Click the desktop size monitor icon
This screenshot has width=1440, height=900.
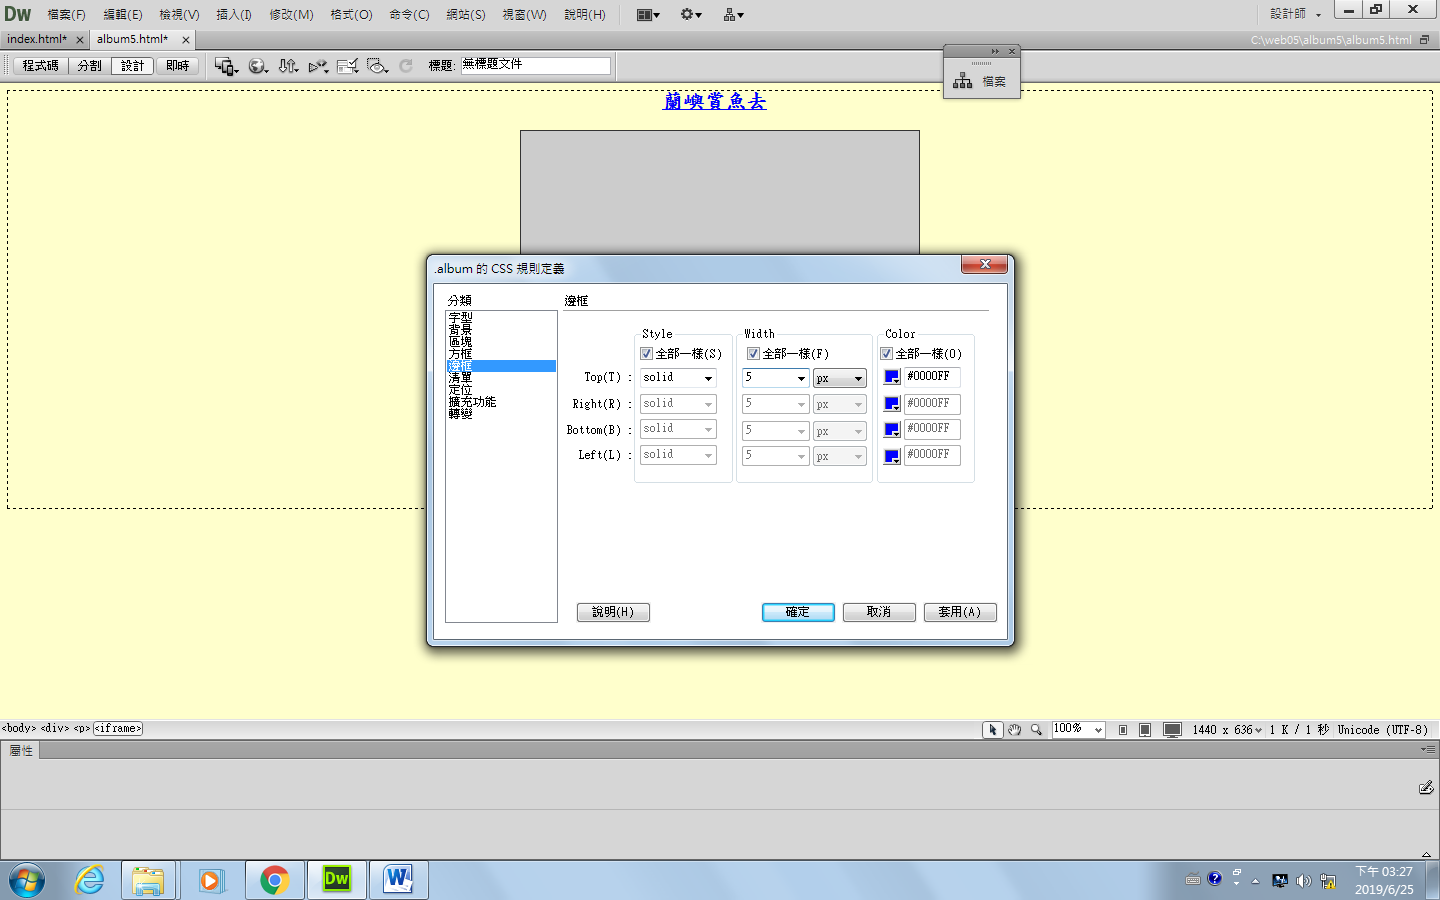[1172, 730]
